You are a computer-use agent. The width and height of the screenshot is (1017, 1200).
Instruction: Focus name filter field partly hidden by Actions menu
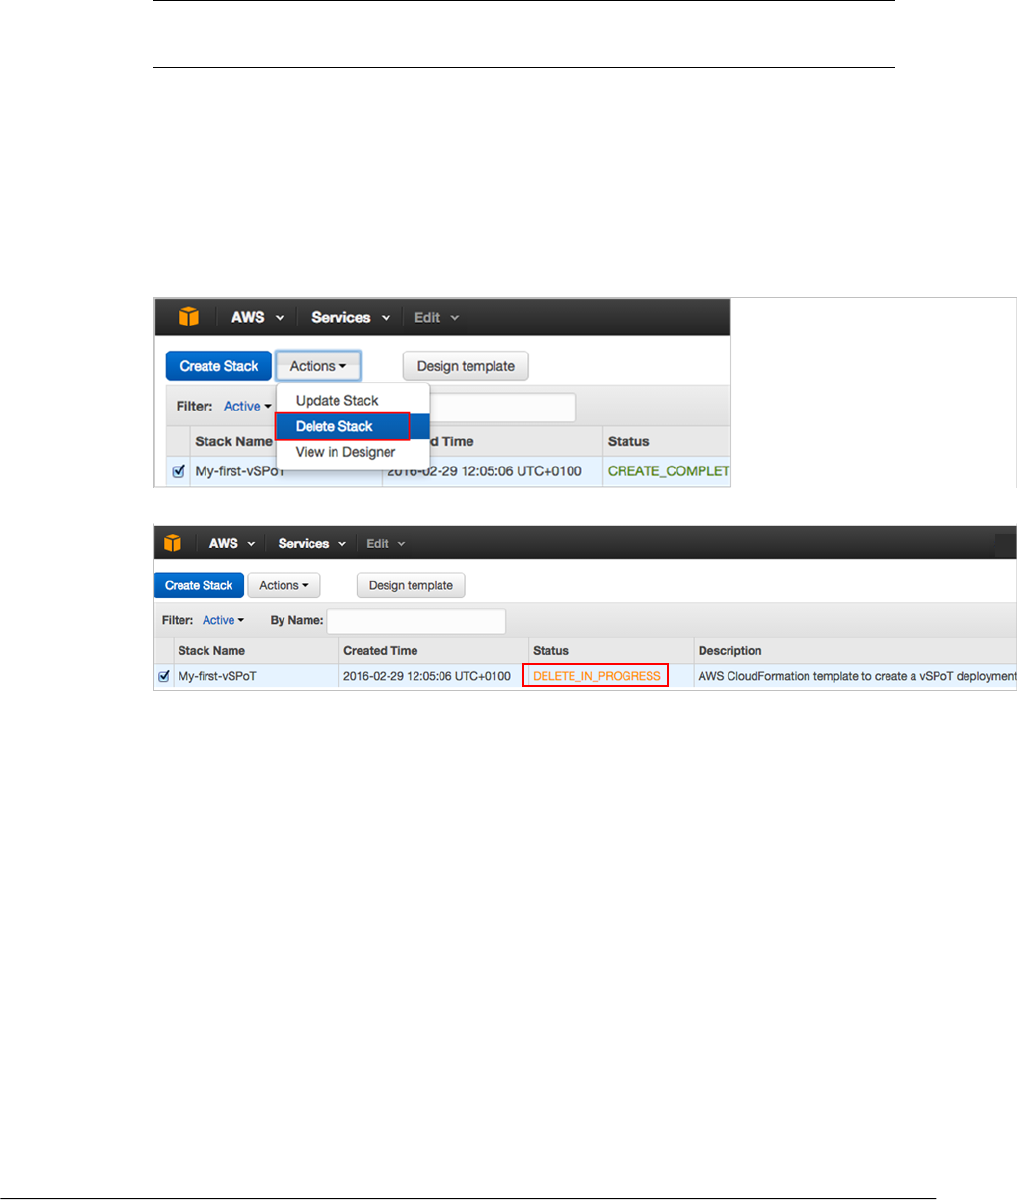(x=503, y=407)
